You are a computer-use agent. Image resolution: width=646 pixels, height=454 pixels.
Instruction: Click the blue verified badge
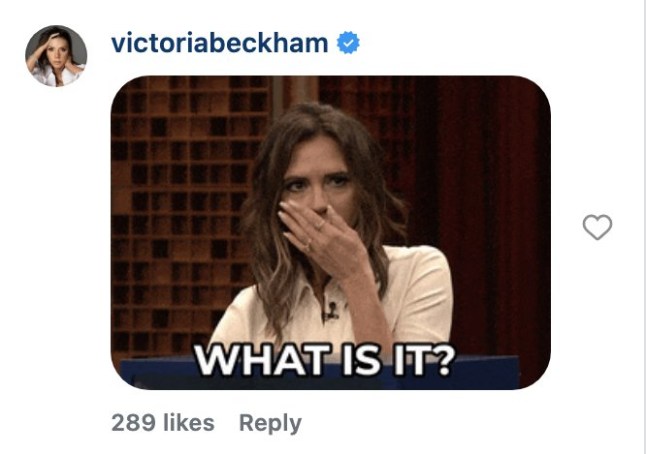click(x=348, y=42)
